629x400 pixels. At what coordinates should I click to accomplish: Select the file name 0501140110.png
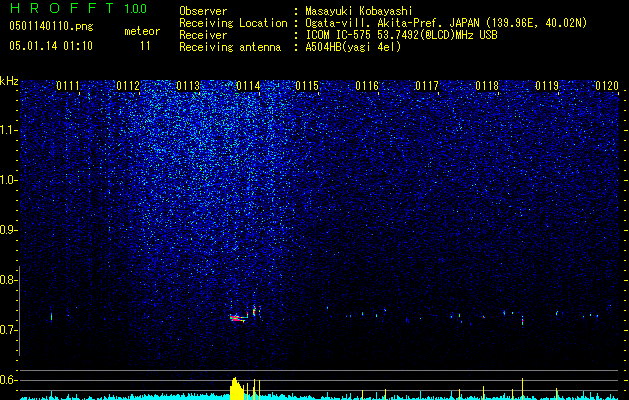point(51,26)
